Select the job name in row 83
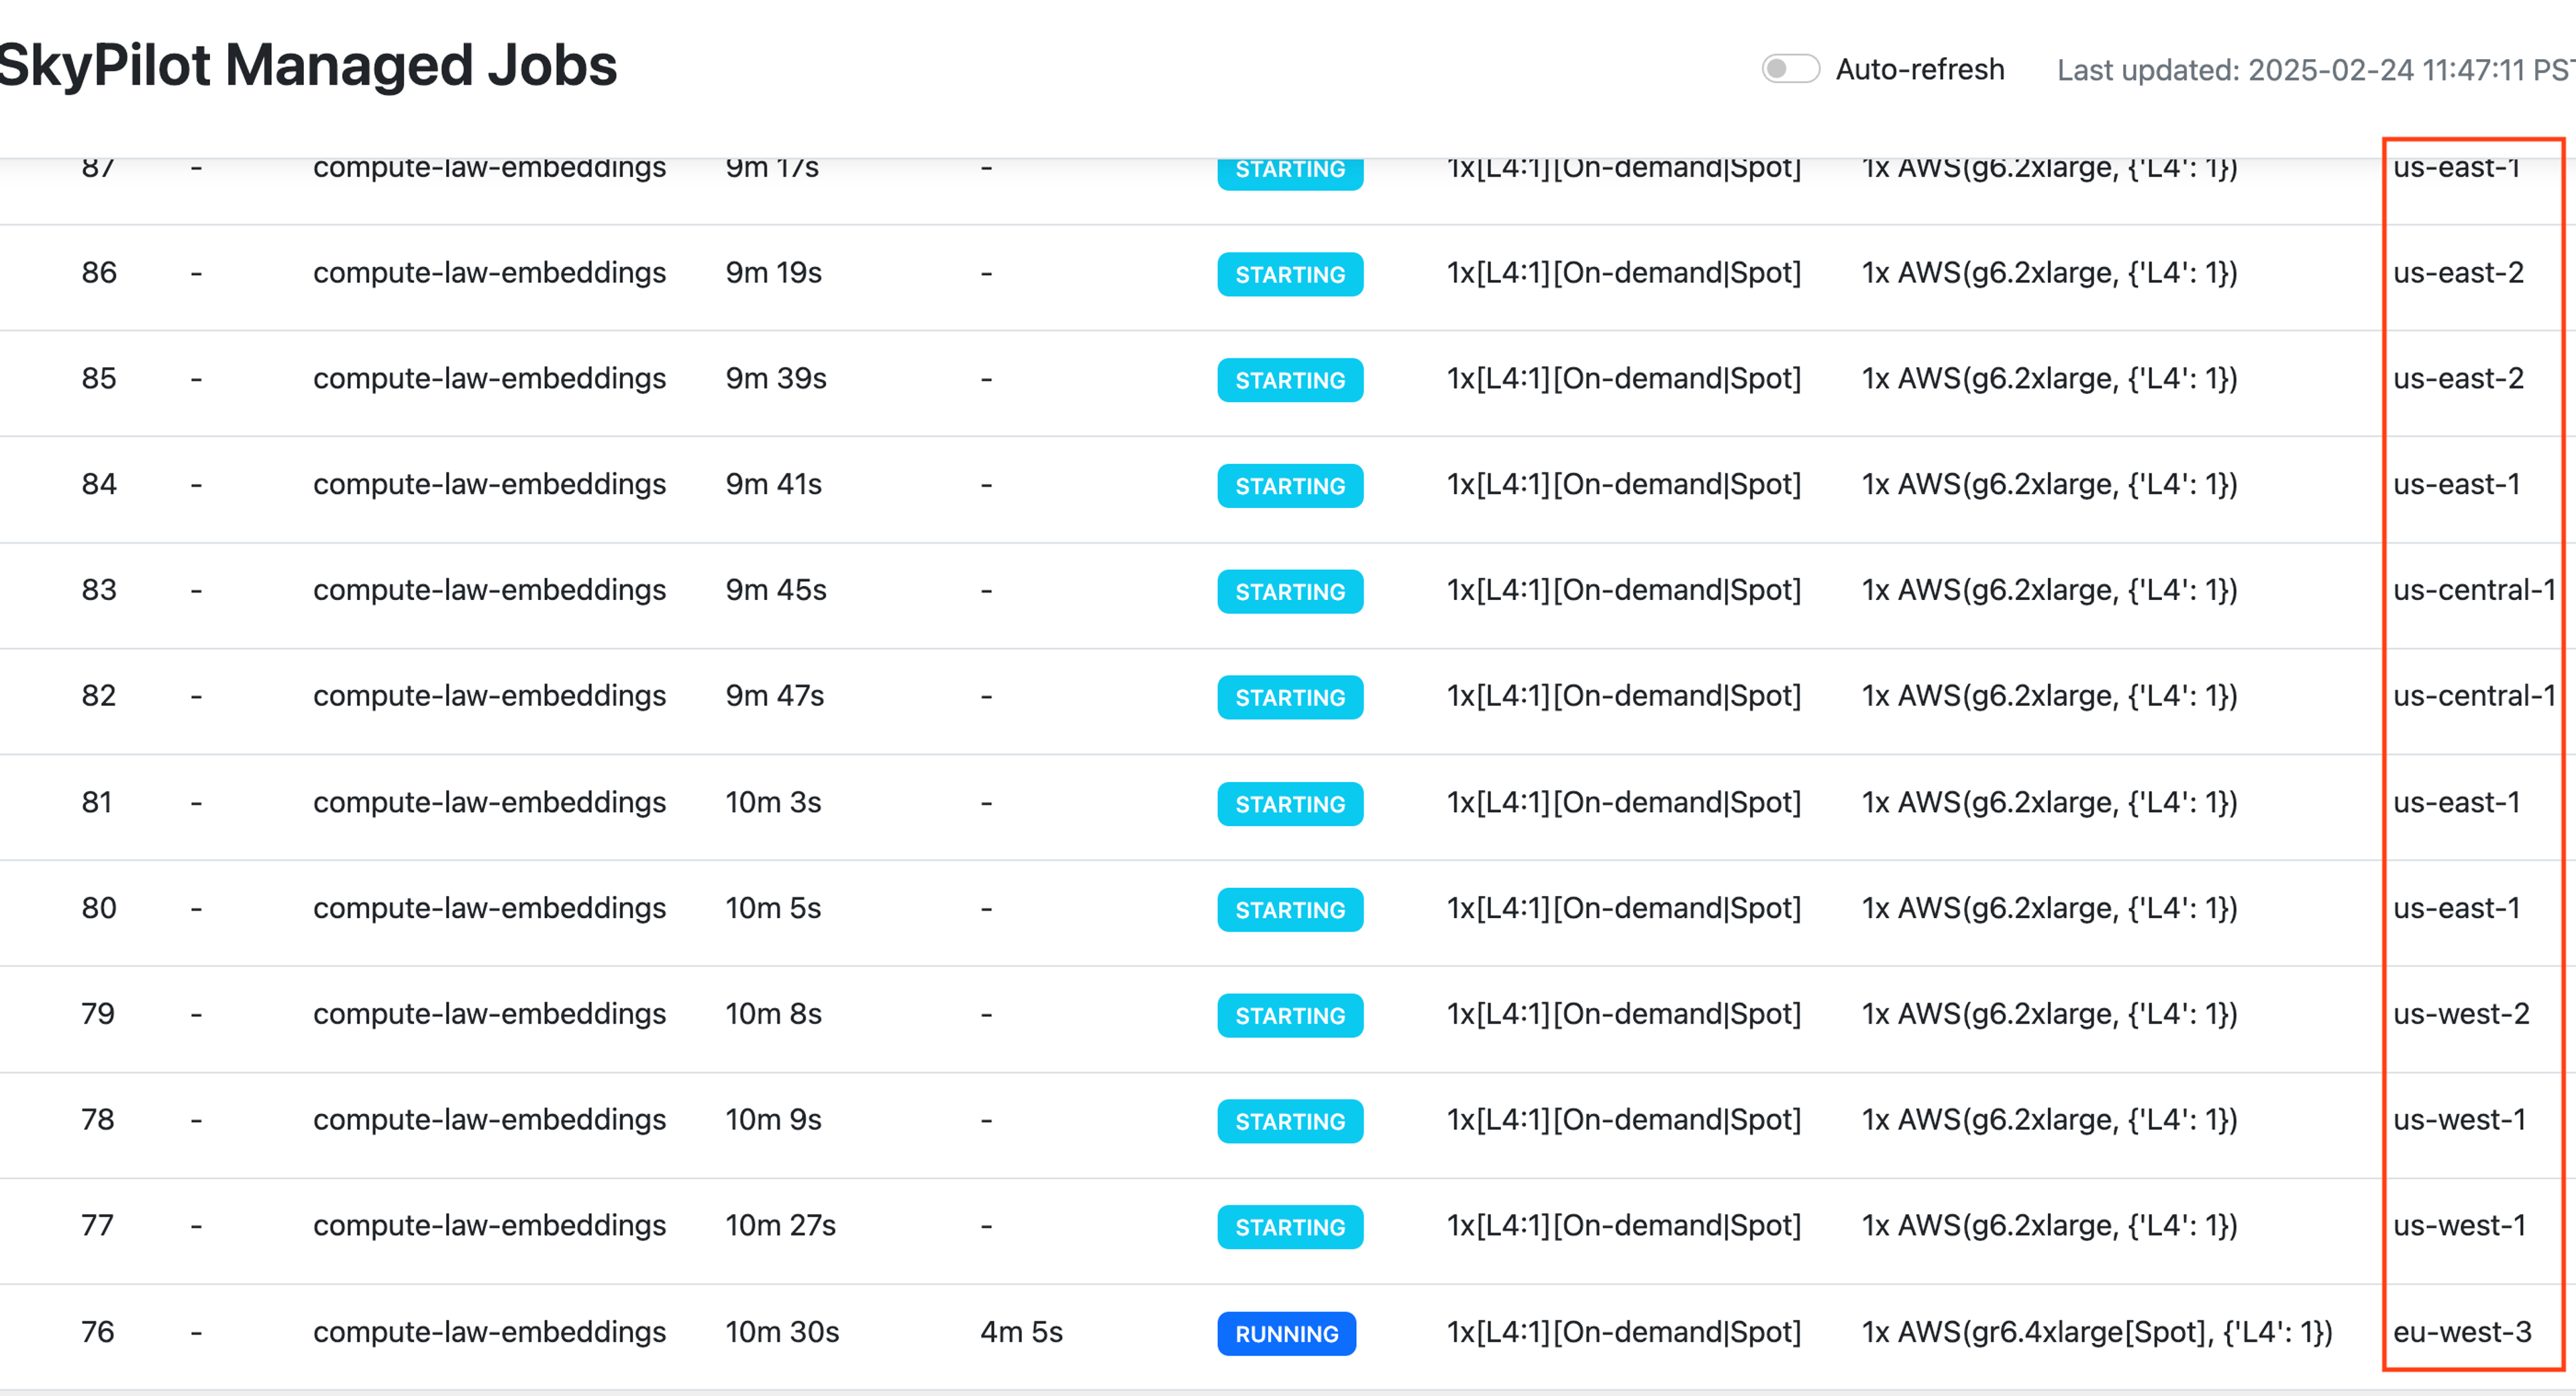This screenshot has width=2576, height=1396. pos(489,591)
